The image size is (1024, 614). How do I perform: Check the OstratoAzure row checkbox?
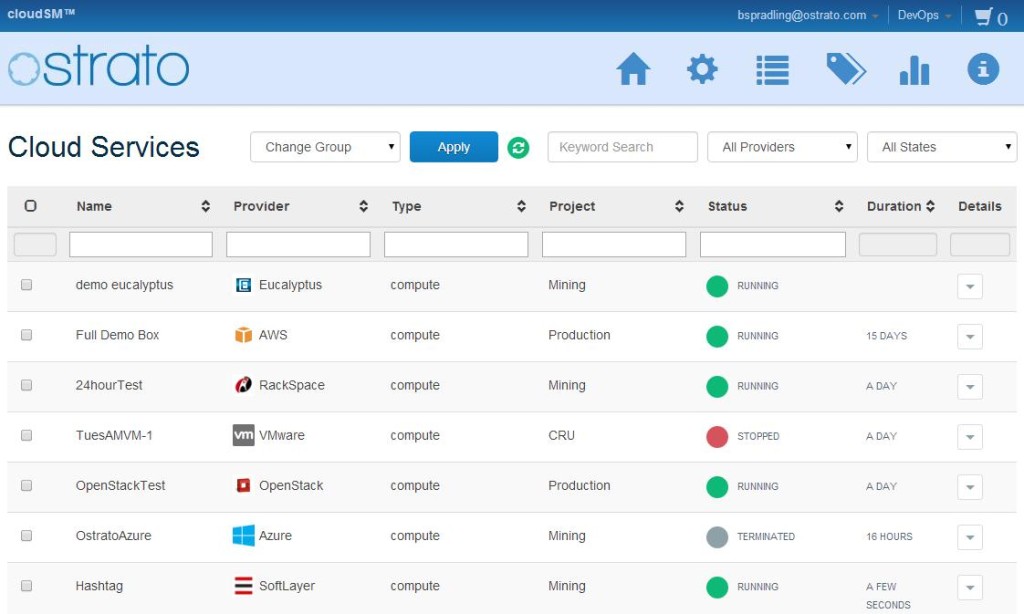pos(26,536)
